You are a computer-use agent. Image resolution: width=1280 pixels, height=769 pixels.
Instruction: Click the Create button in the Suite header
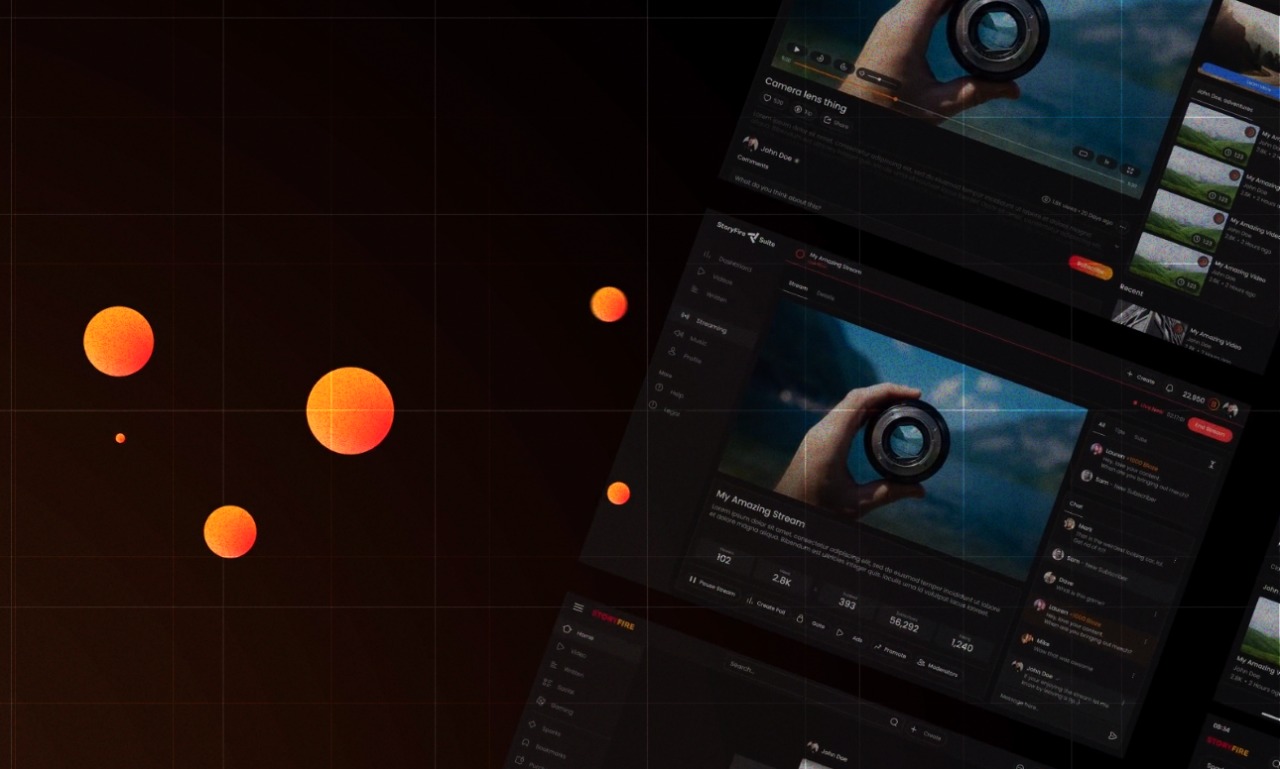[x=1142, y=378]
